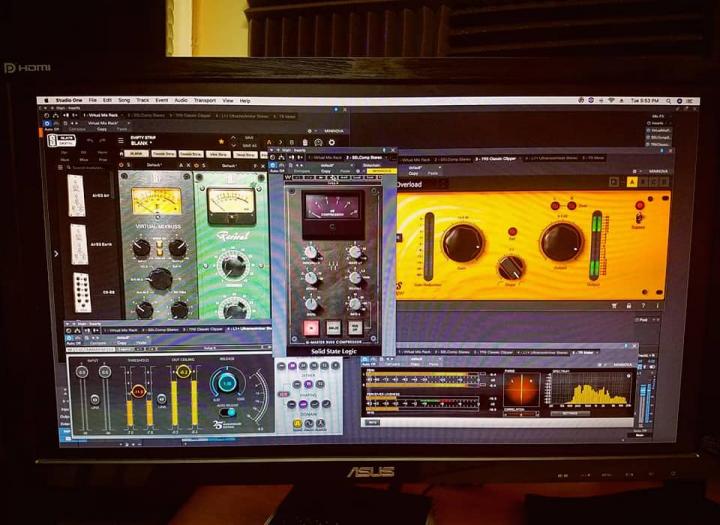Open the Apple menu
The width and height of the screenshot is (720, 525).
(x=45, y=100)
